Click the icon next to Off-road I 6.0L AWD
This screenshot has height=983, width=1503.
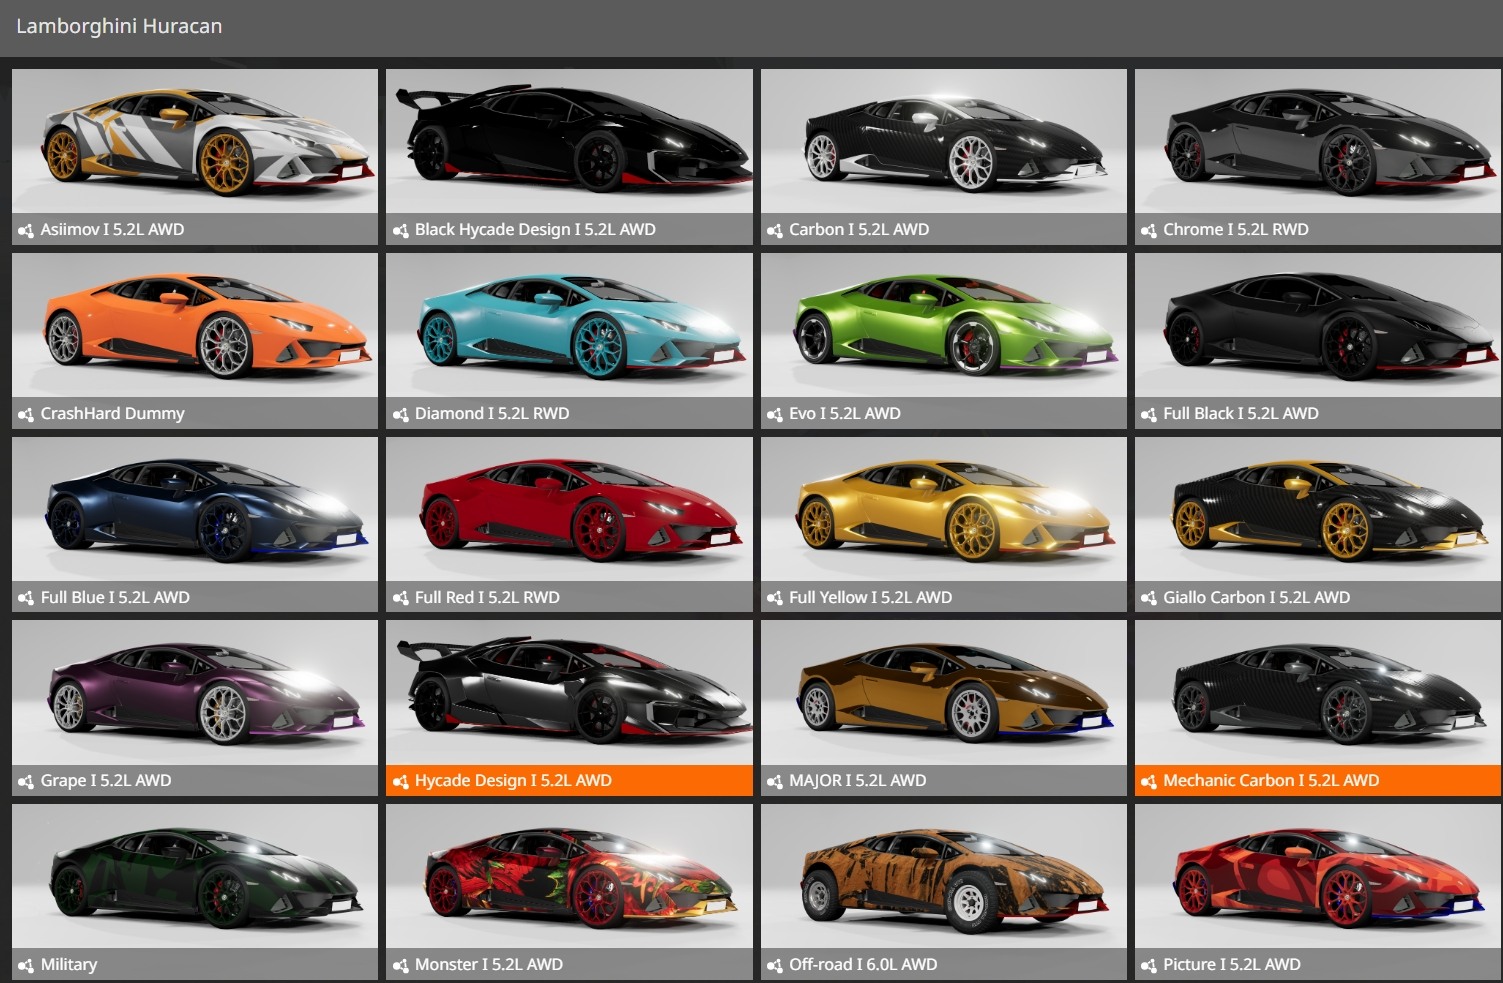pos(775,966)
